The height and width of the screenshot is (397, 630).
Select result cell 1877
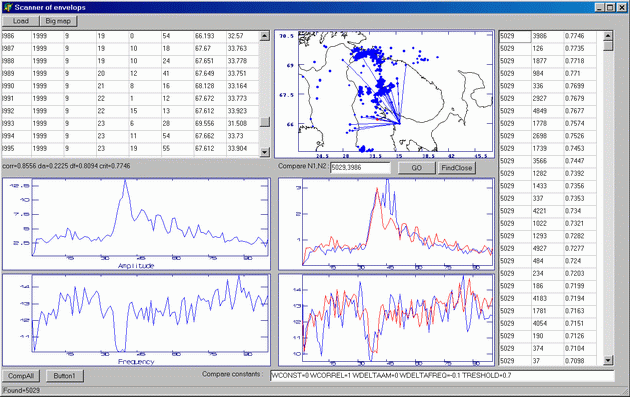547,61
